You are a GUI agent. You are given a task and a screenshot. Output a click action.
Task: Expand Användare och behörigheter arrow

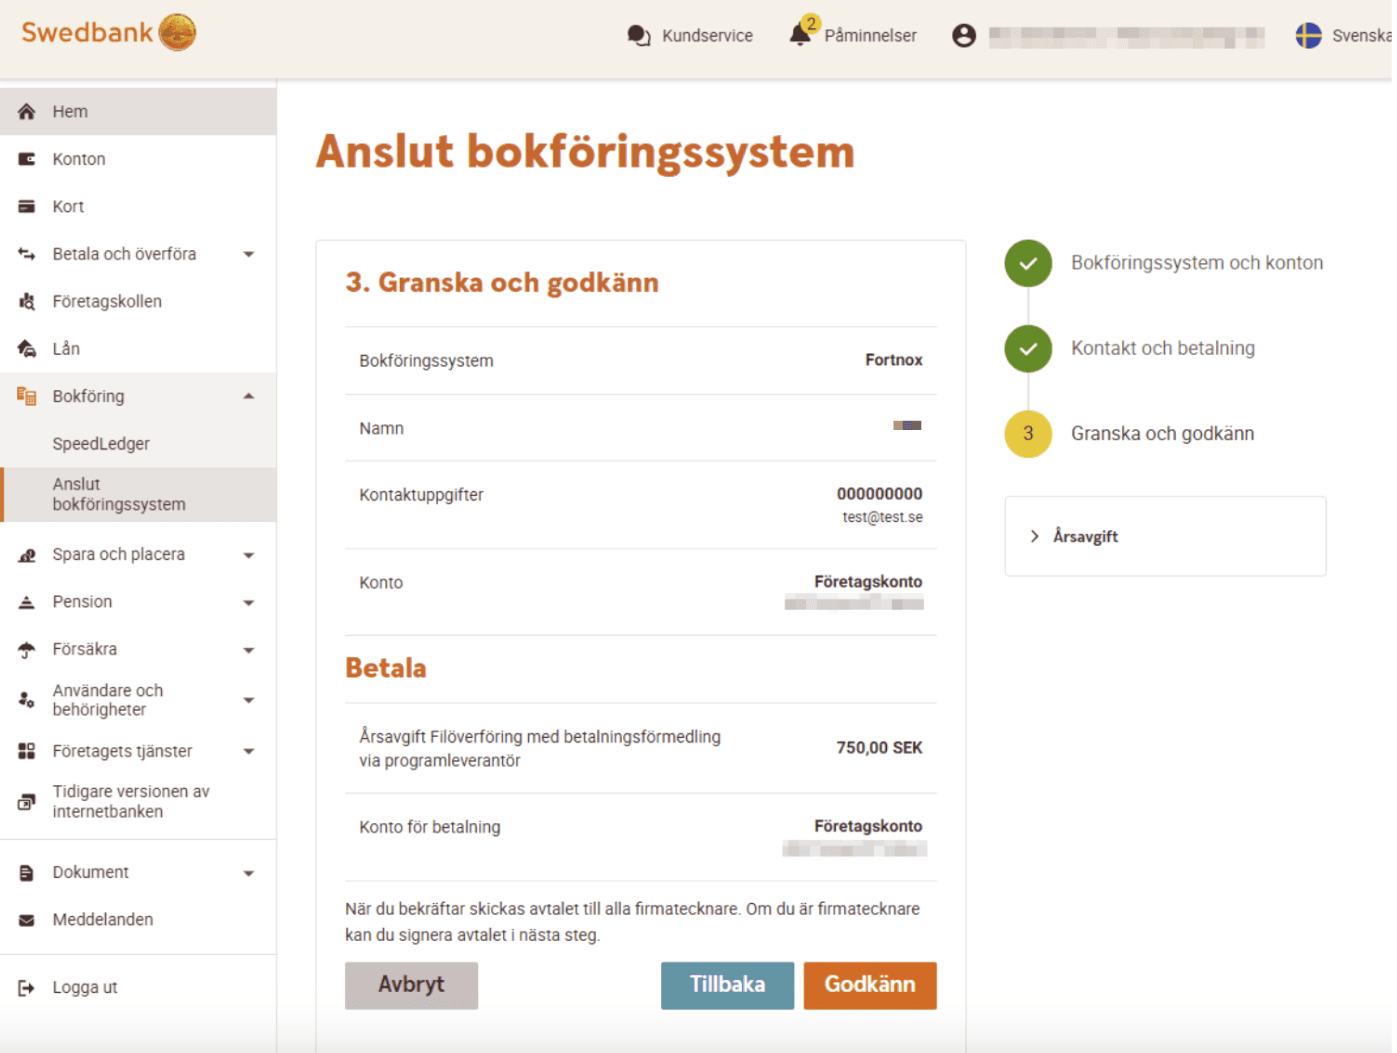pos(249,700)
